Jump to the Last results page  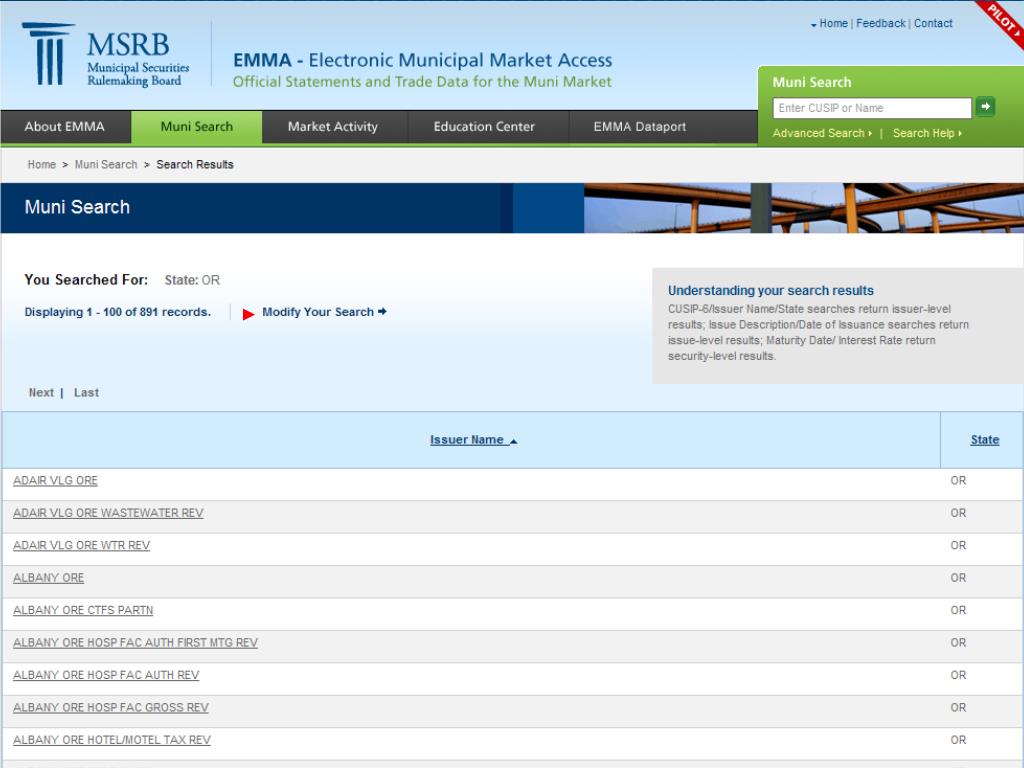[85, 392]
